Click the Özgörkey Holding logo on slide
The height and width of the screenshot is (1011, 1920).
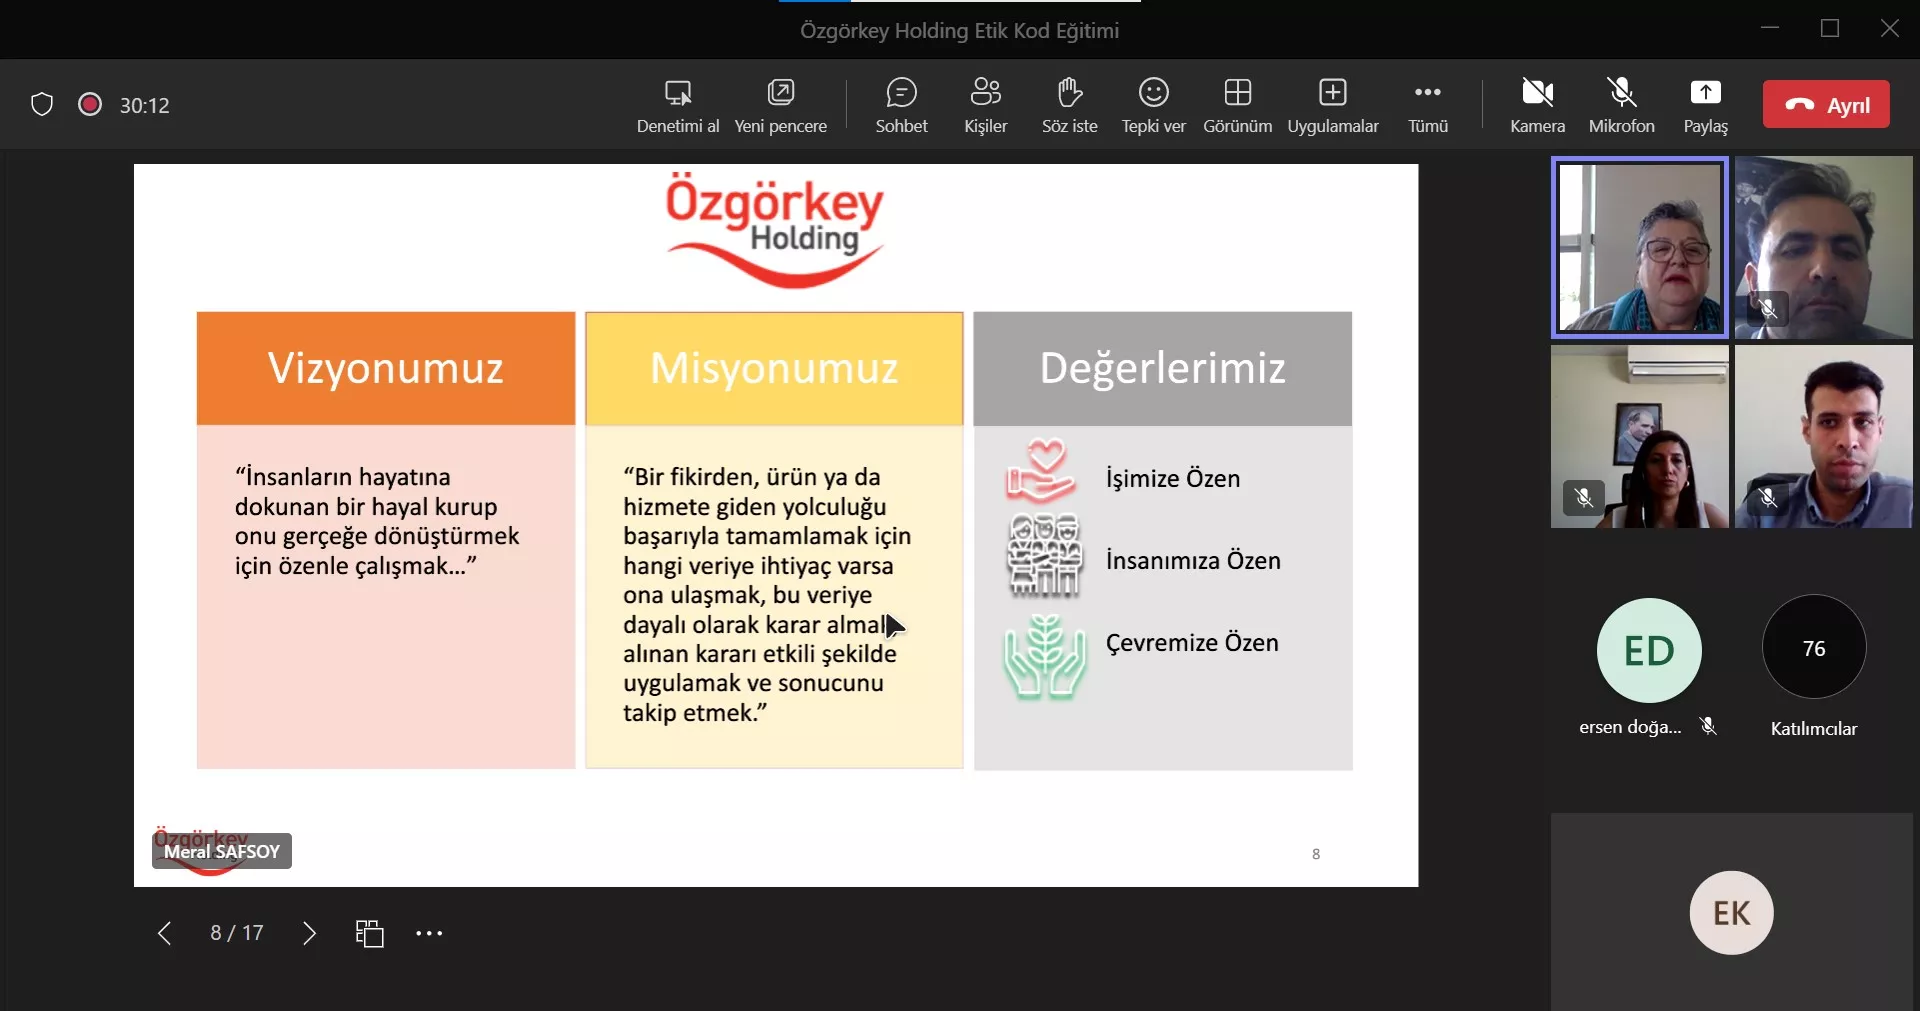[775, 231]
